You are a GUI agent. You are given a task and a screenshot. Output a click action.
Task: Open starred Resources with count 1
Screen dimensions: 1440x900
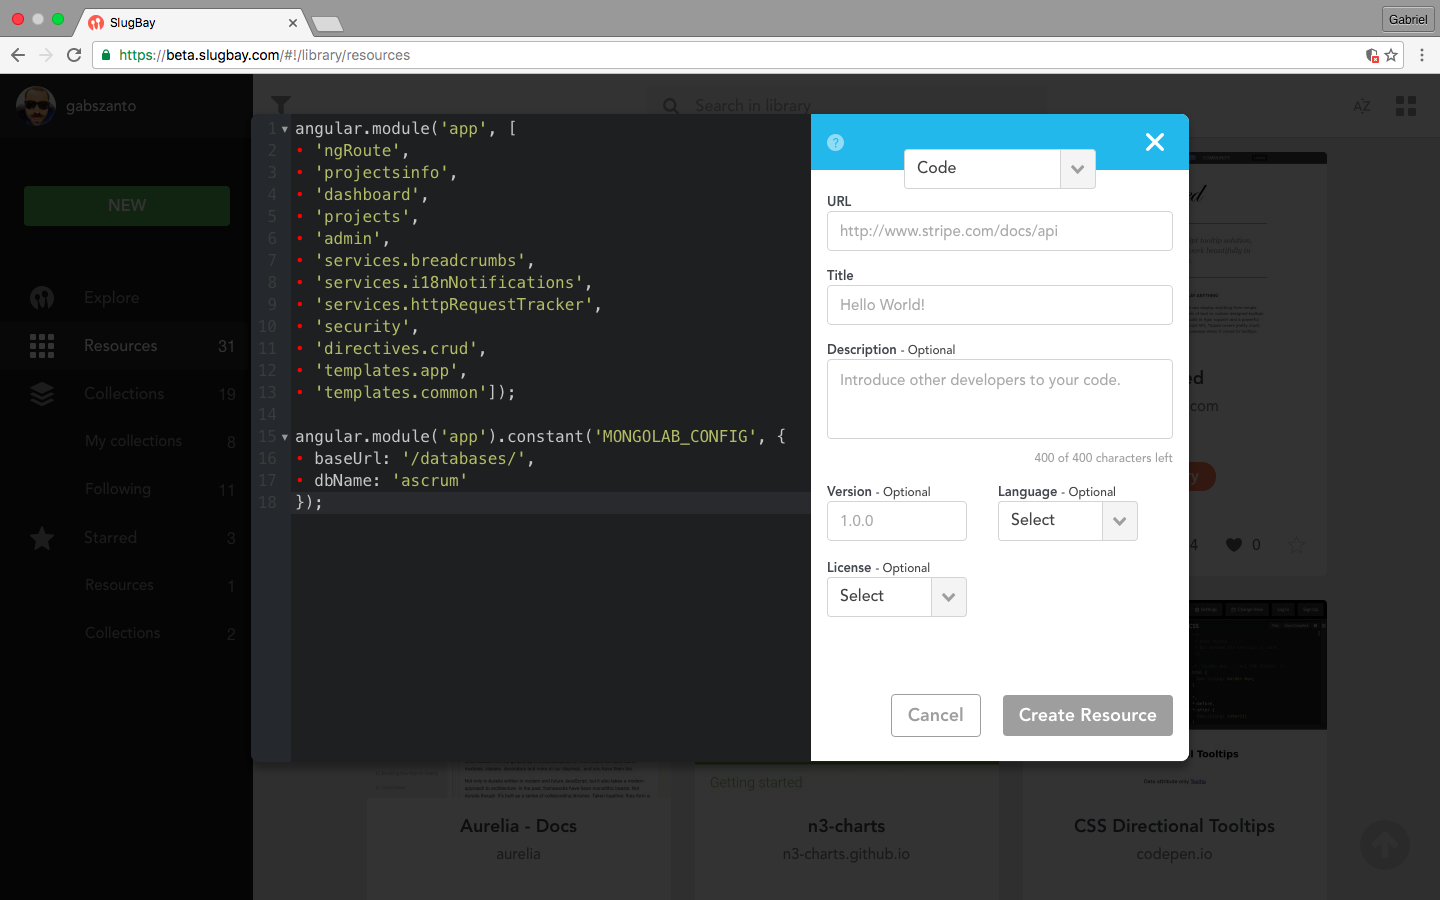pos(126,585)
